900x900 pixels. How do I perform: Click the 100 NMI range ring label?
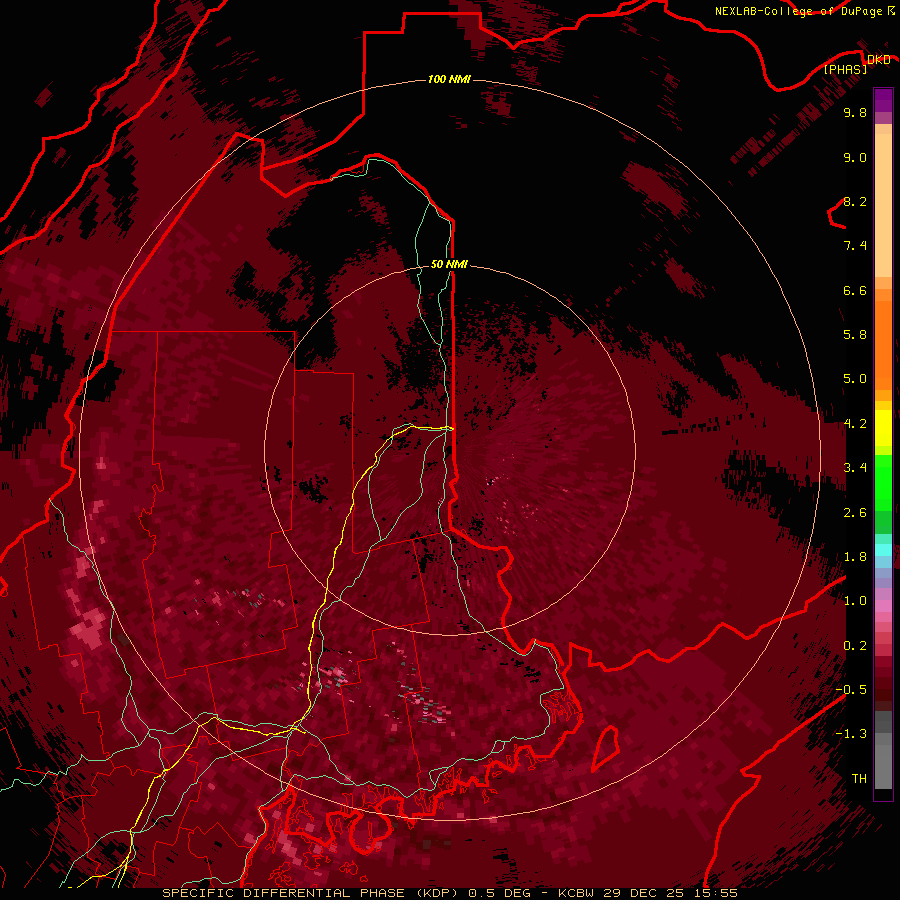[x=449, y=79]
